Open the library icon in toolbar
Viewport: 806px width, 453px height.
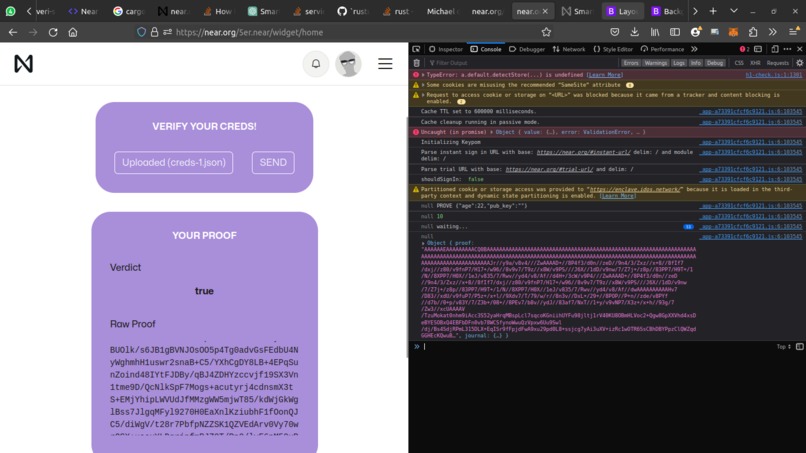tap(654, 32)
